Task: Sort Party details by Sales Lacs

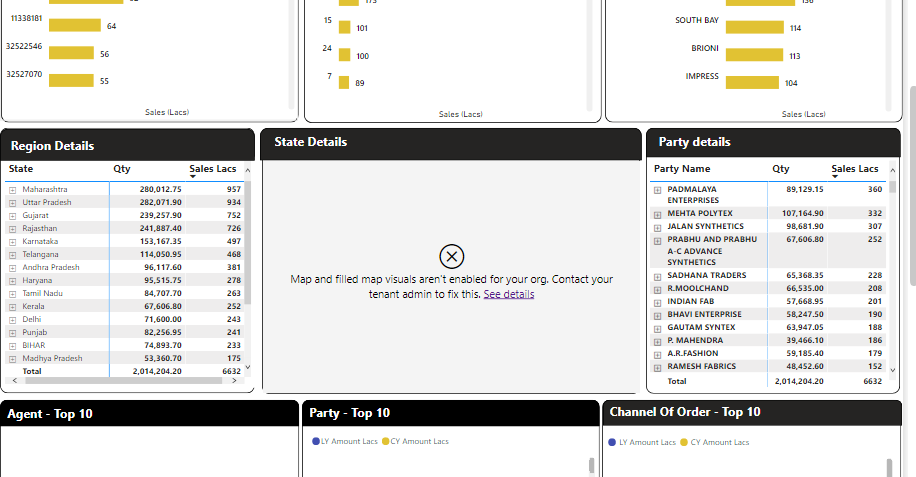Action: 855,169
